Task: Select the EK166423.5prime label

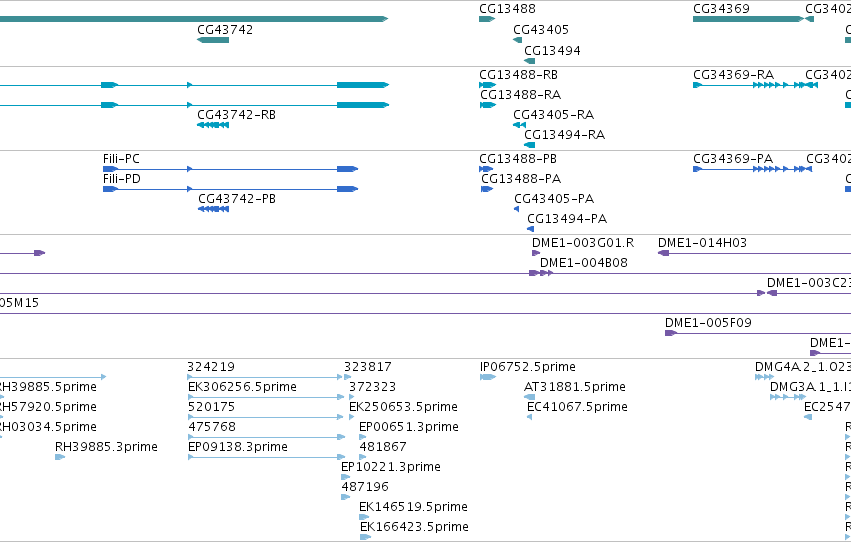Action: (414, 528)
